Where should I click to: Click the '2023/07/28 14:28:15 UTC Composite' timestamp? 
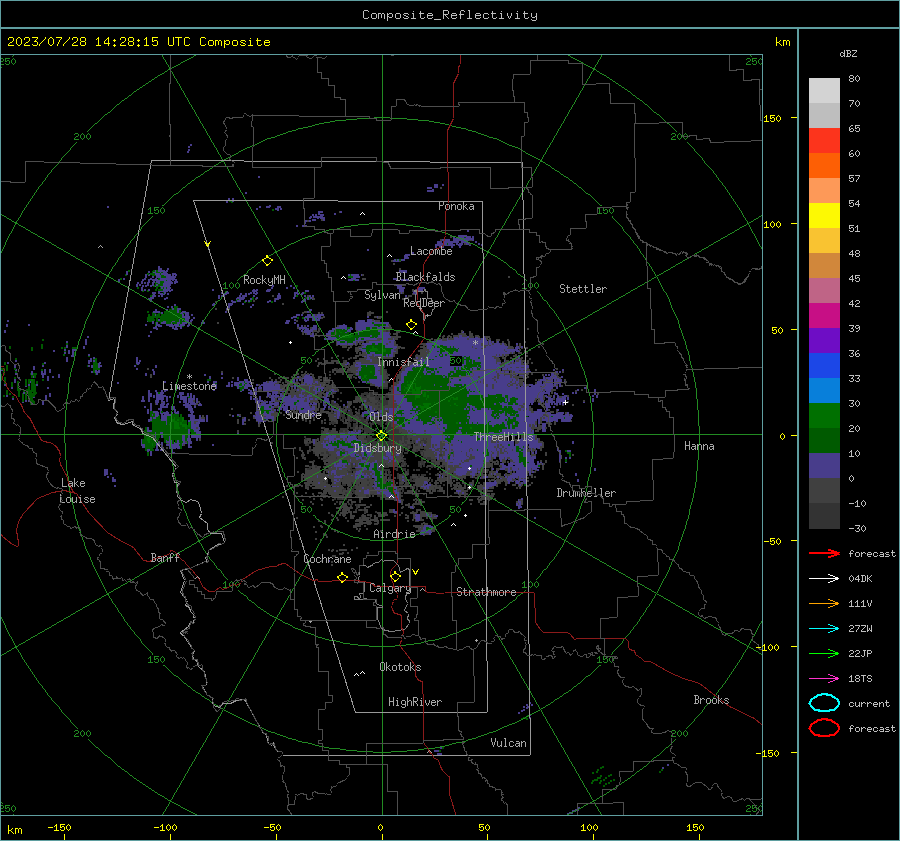(x=138, y=42)
